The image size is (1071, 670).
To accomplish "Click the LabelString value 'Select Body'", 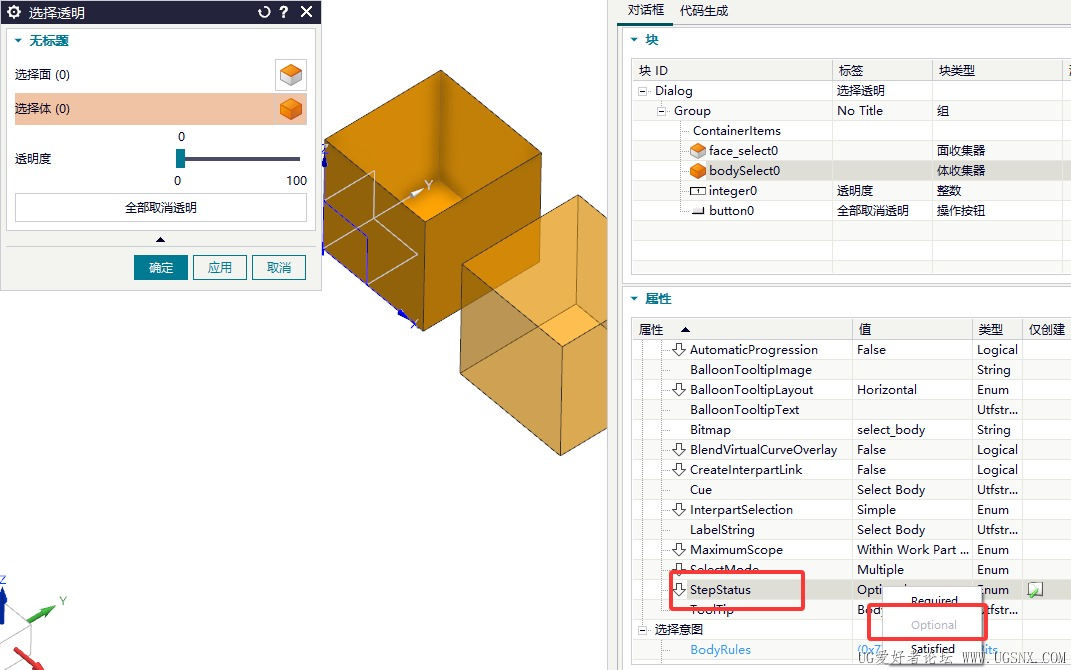I will tap(891, 529).
